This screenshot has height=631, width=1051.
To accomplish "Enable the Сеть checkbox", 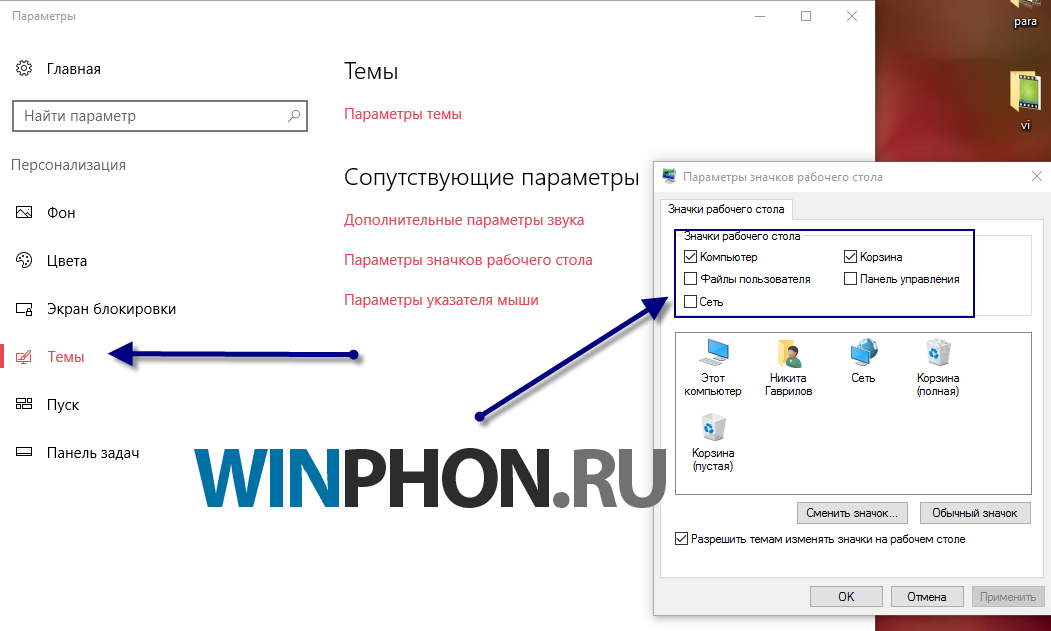I will tap(690, 301).
